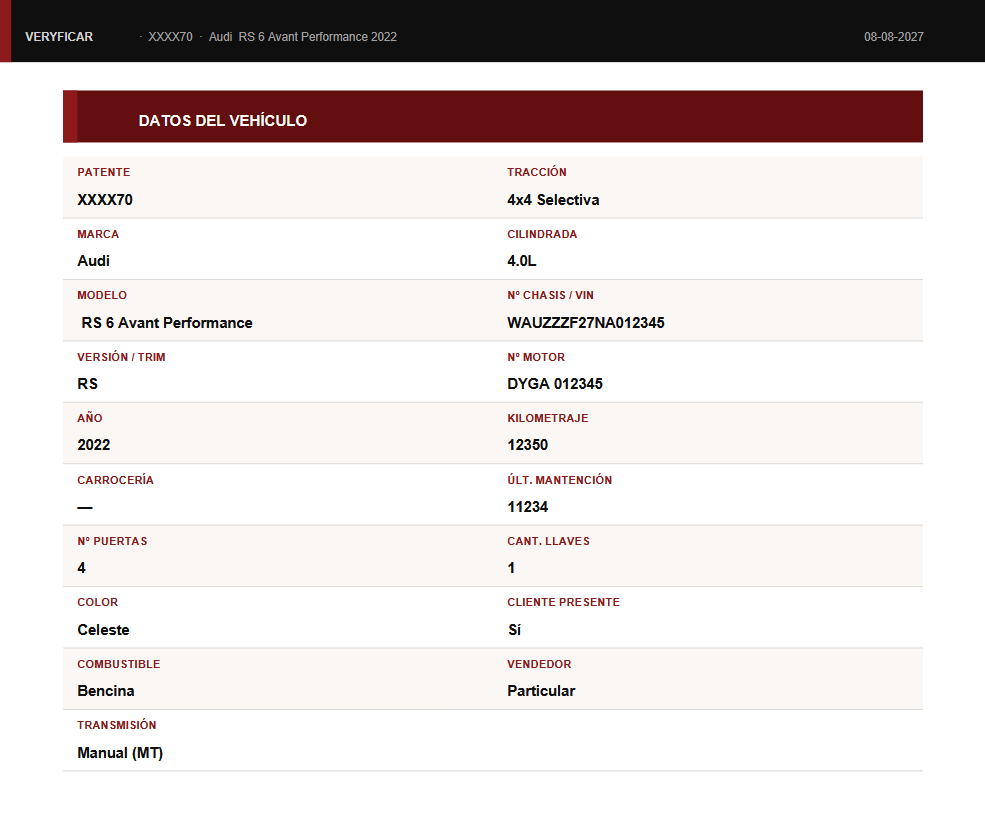Click the TRACCIÓN label
The height and width of the screenshot is (825, 985).
click(536, 172)
